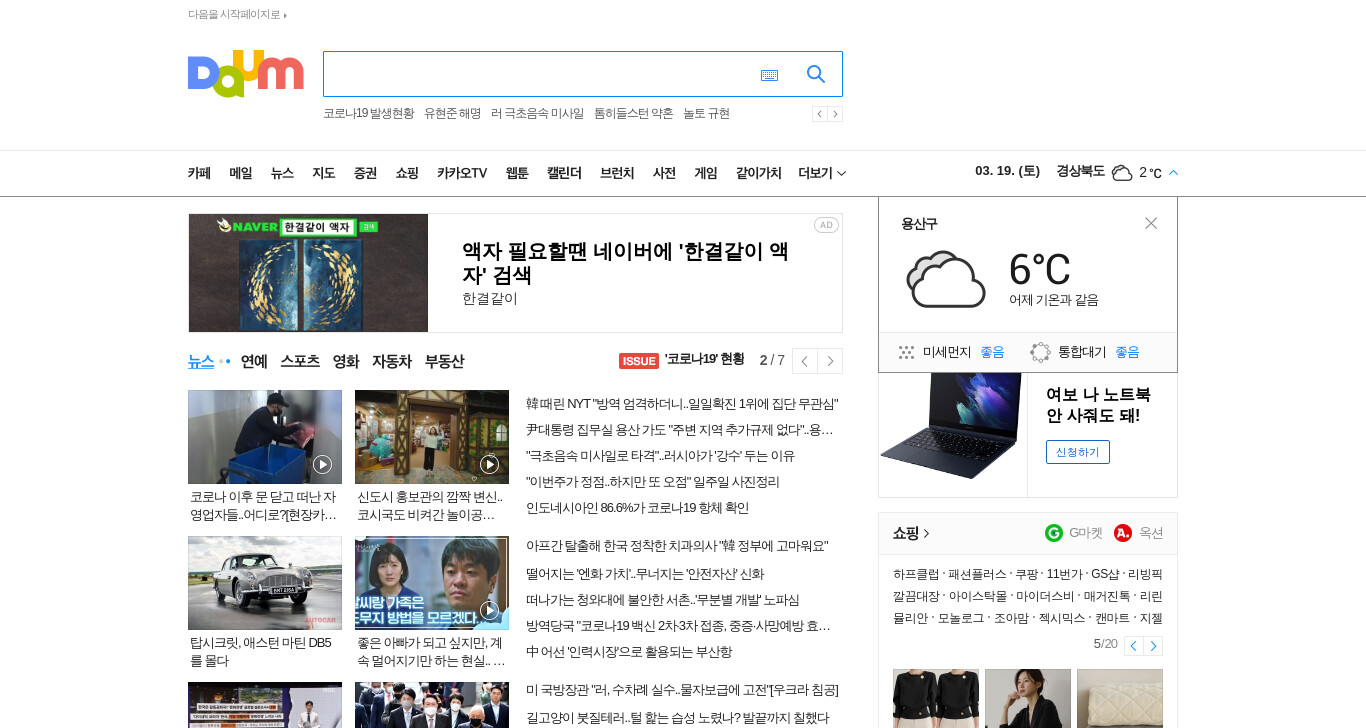Click the 미세먼지 fine dust icon
Screen dimensions: 1366x728
point(907,352)
